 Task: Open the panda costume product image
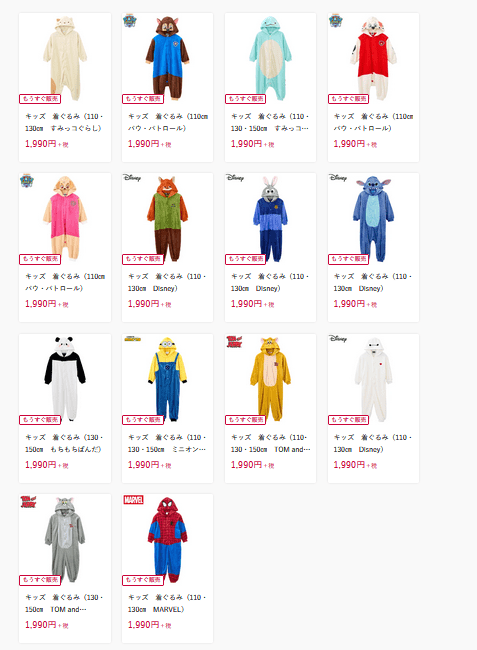[65, 378]
